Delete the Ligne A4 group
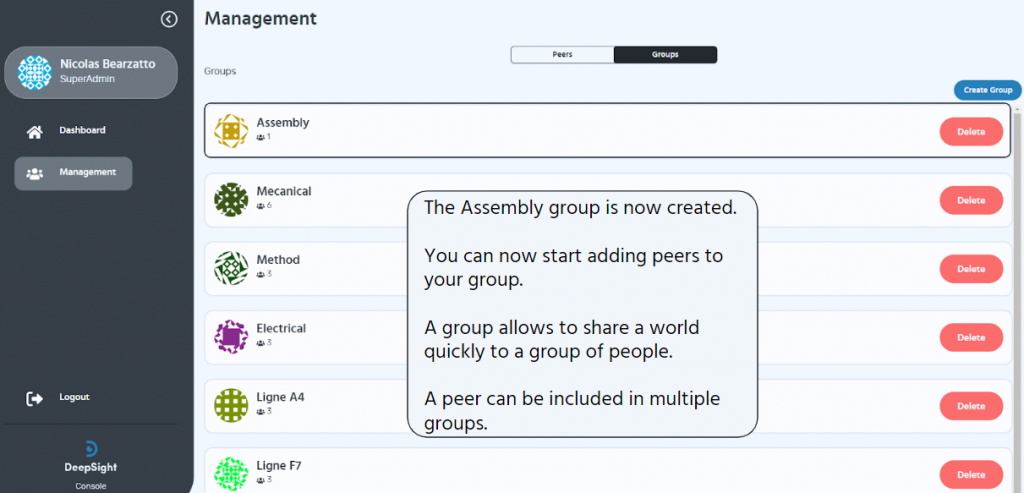 pyautogui.click(x=971, y=406)
